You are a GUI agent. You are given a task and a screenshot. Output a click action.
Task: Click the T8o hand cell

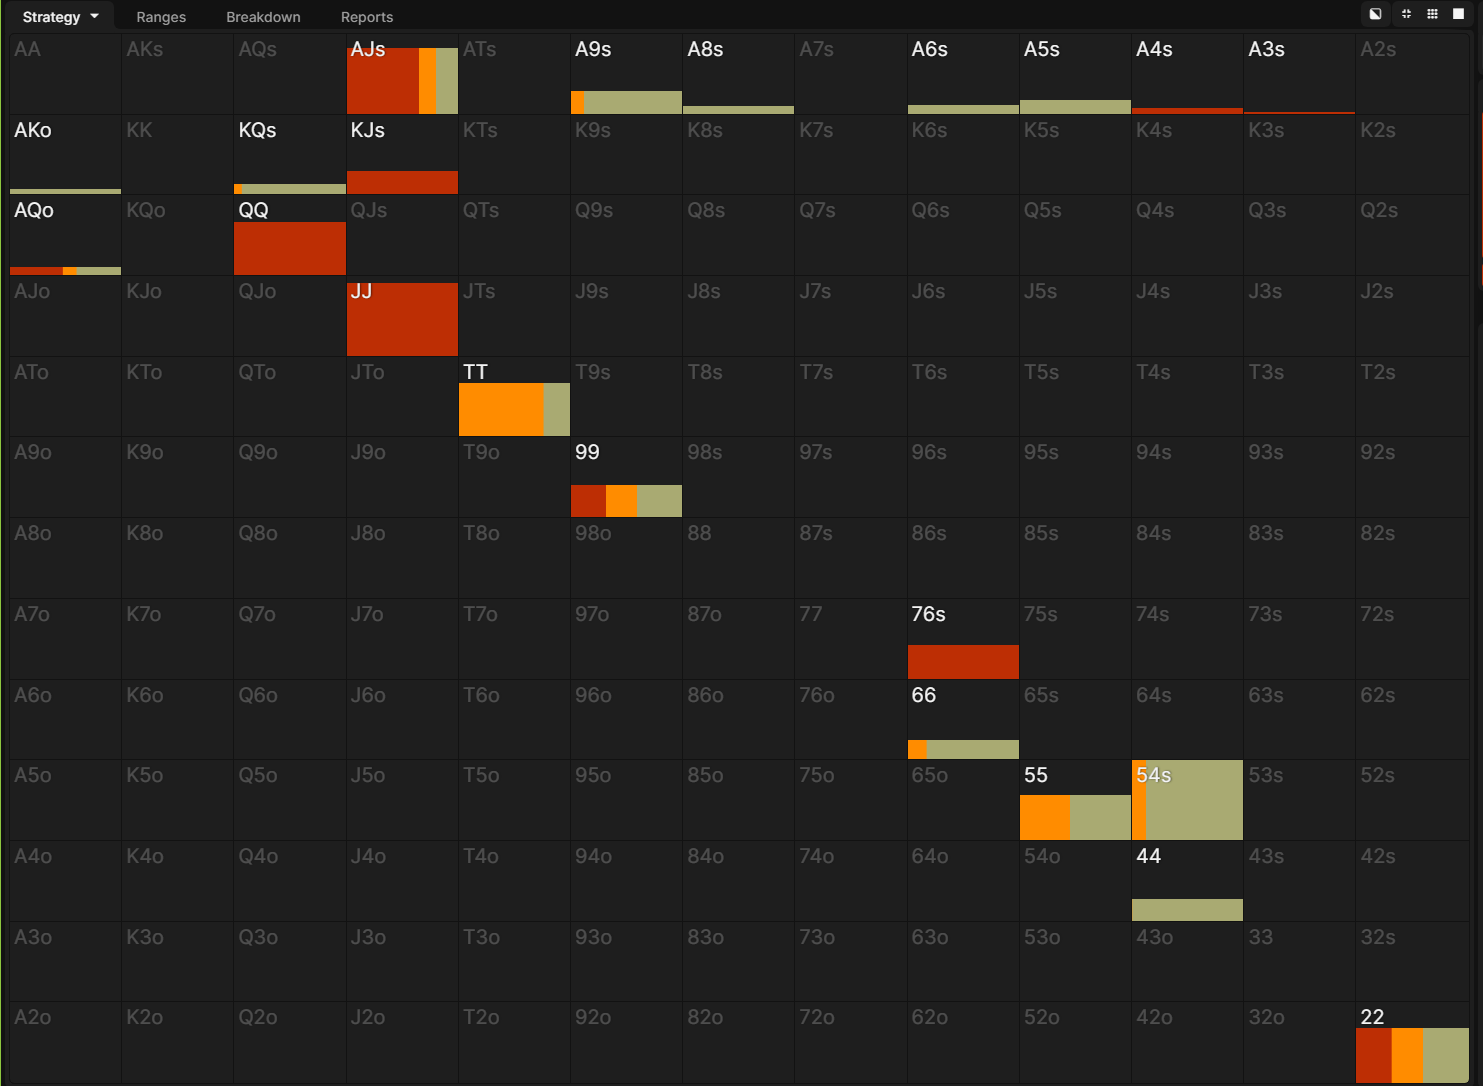tap(514, 558)
